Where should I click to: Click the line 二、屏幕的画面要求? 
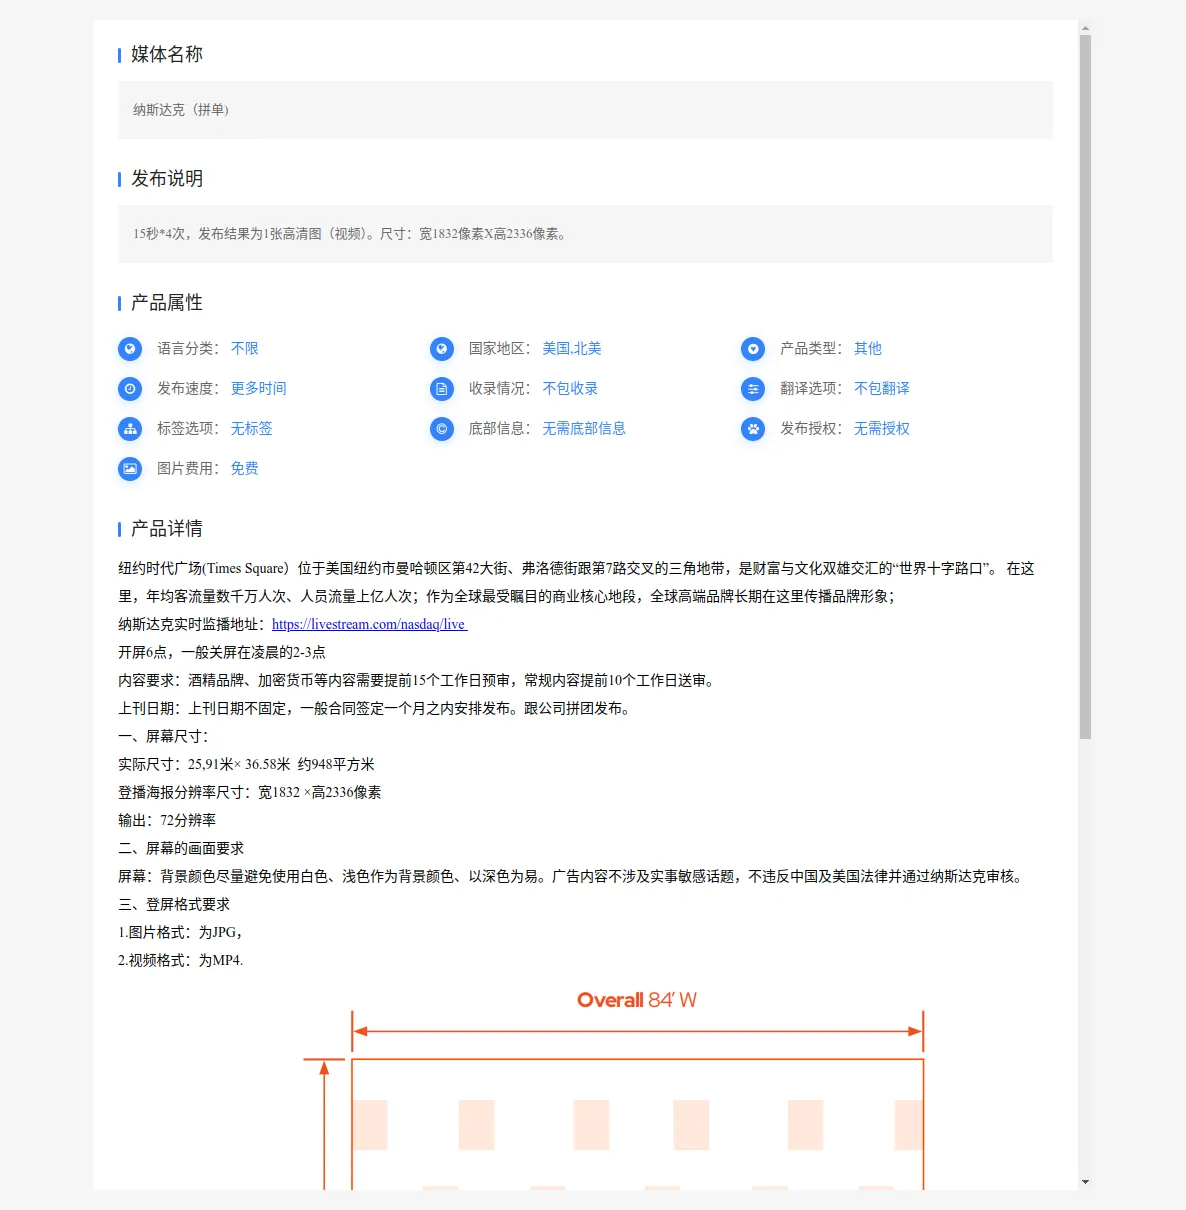[181, 848]
